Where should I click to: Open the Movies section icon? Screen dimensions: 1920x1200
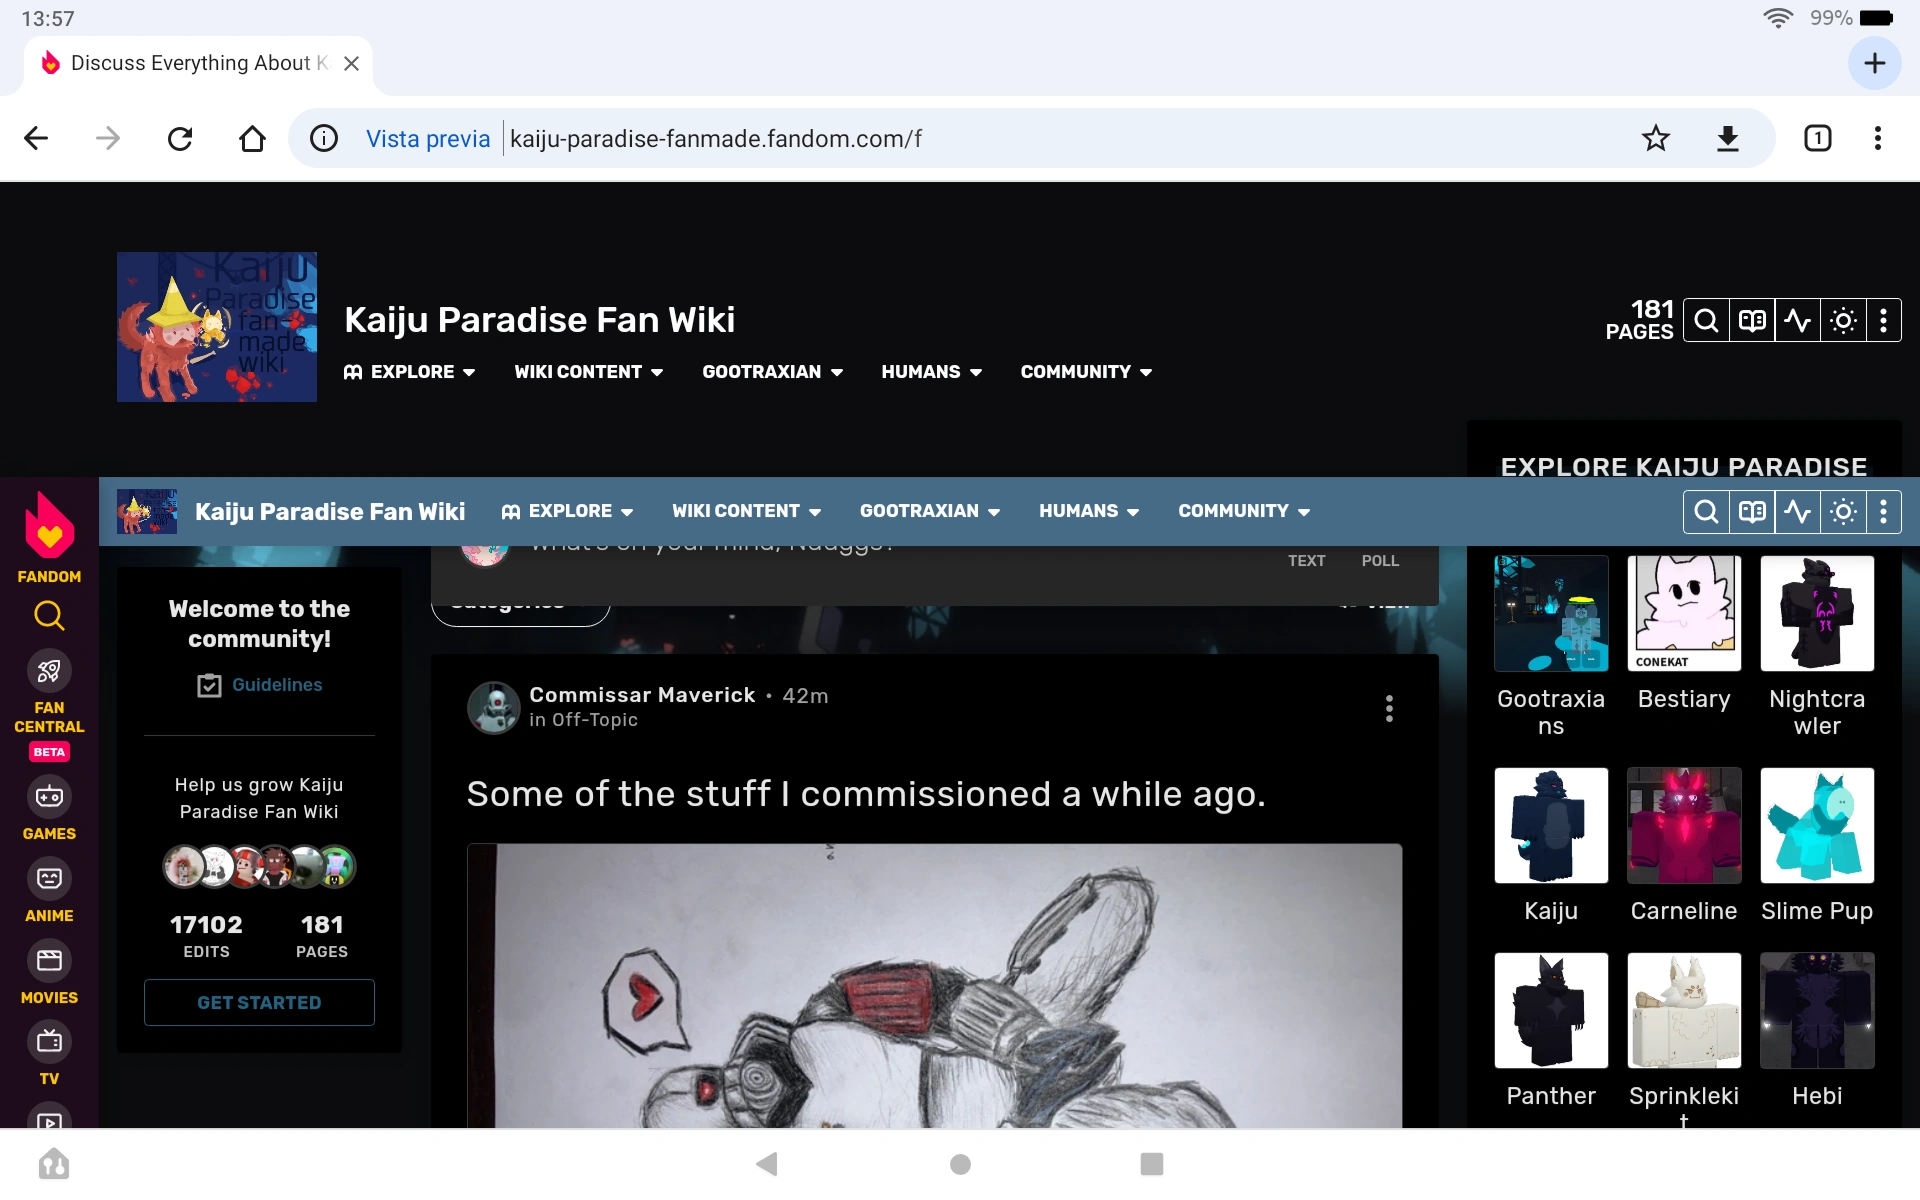coord(49,961)
